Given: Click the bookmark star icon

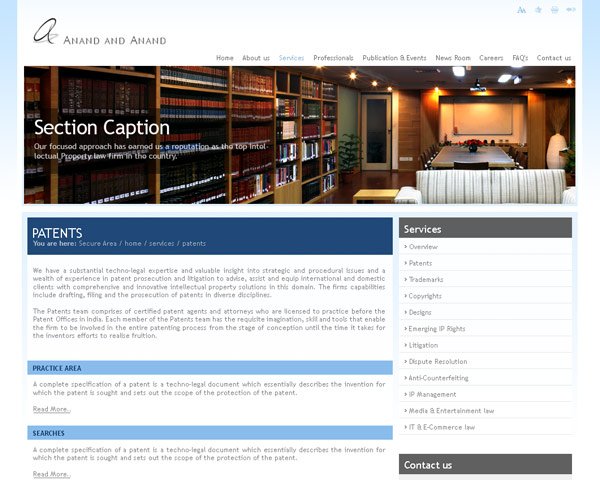Looking at the screenshot, I should [539, 10].
